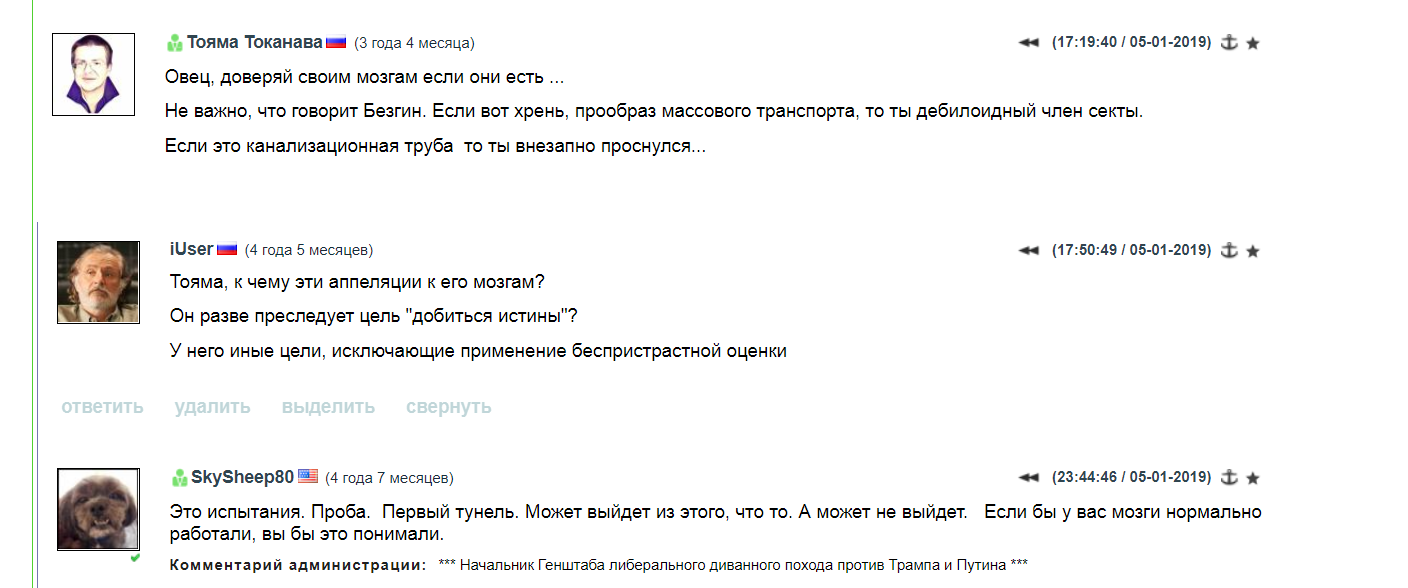Click the US flag next to SkySheep80

click(x=308, y=477)
